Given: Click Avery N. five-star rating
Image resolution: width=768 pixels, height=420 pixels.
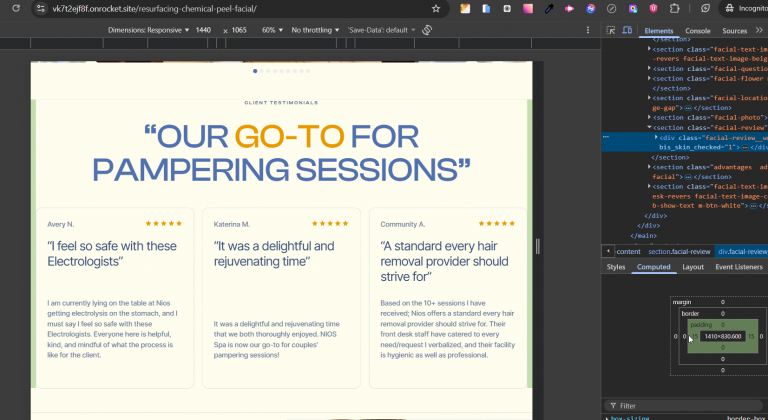Looking at the screenshot, I should (164, 223).
